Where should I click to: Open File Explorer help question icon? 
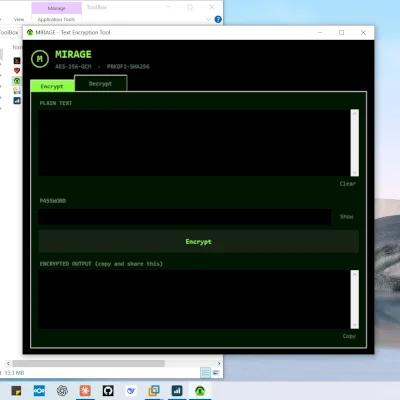pyautogui.click(x=218, y=19)
